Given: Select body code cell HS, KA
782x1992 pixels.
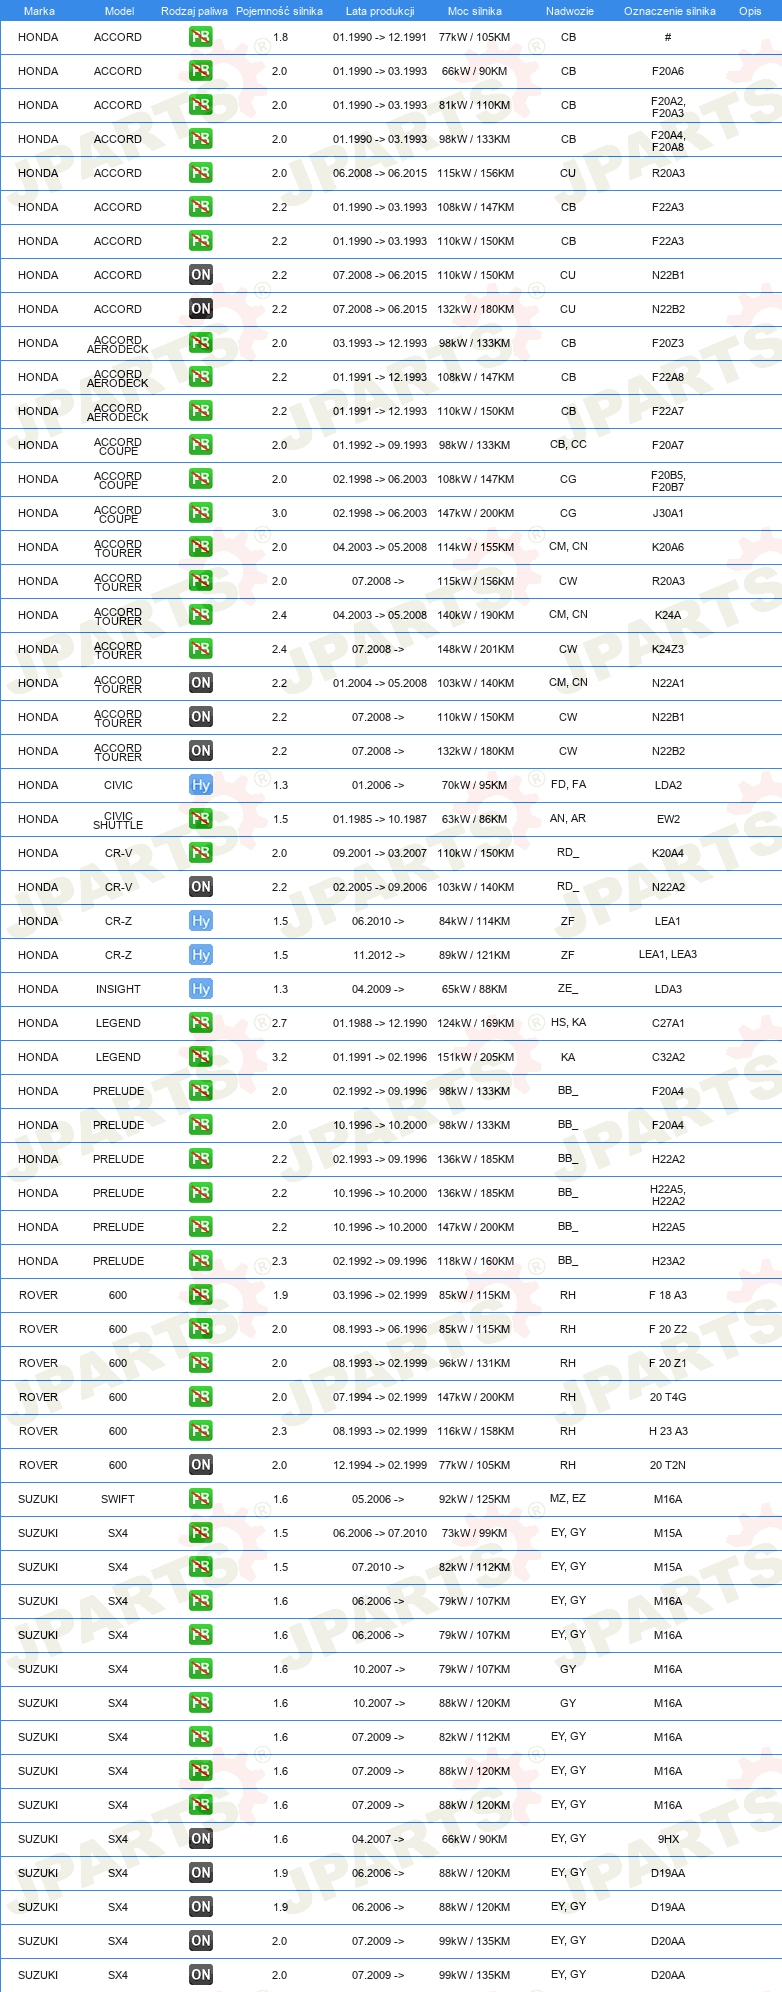Looking at the screenshot, I should point(568,1022).
